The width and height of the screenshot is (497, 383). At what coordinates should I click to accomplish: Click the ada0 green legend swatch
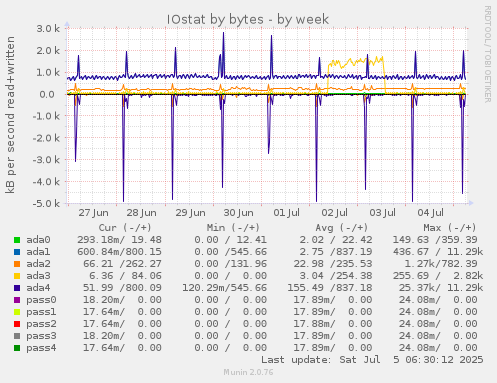point(17,240)
